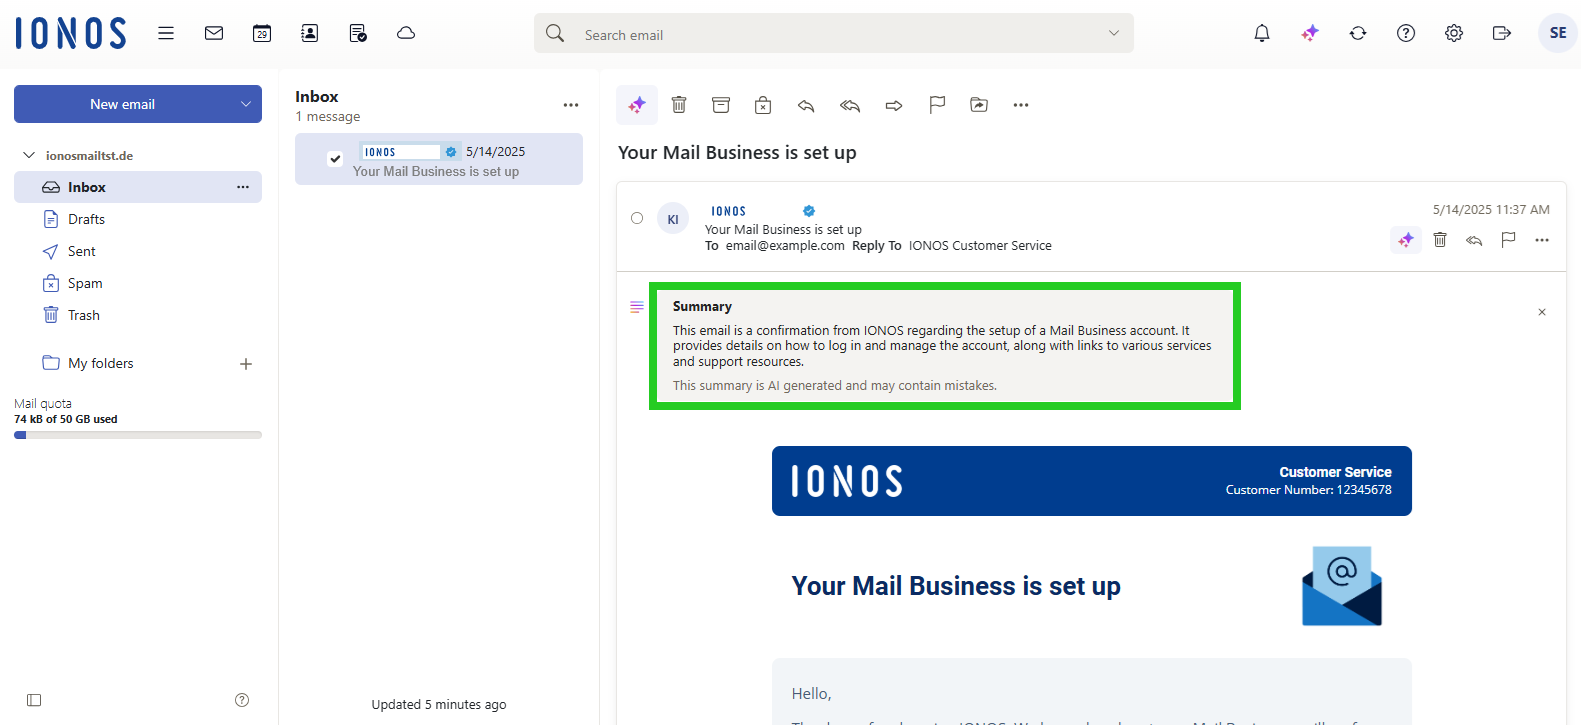Image resolution: width=1581 pixels, height=725 pixels.
Task: Mark email as spam in toolbar
Action: coord(763,105)
